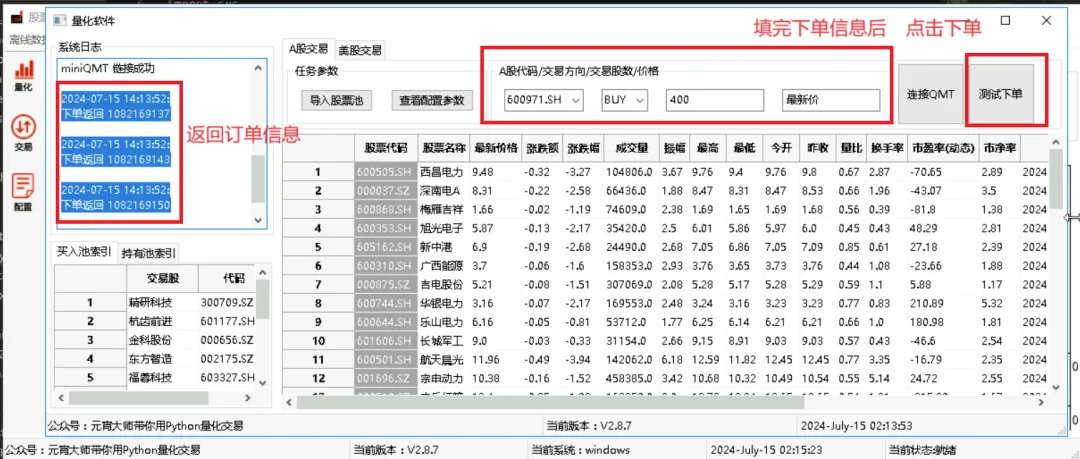This screenshot has width=1080, height=459.
Task: Click the 导入股票池 button
Action: tap(337, 100)
